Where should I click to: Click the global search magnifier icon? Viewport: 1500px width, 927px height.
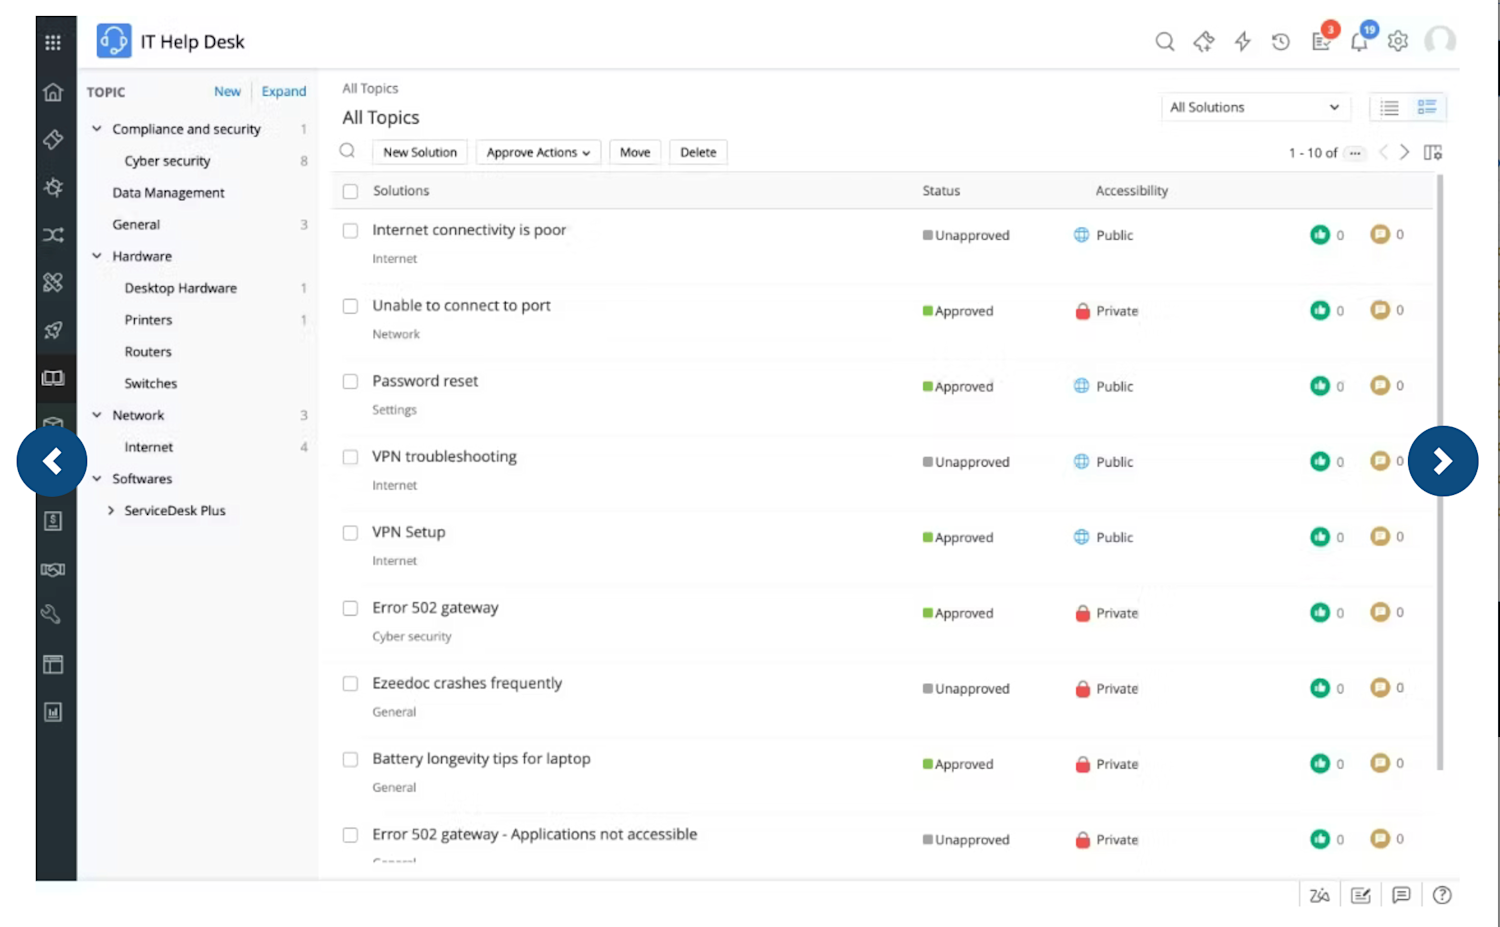click(x=1165, y=42)
